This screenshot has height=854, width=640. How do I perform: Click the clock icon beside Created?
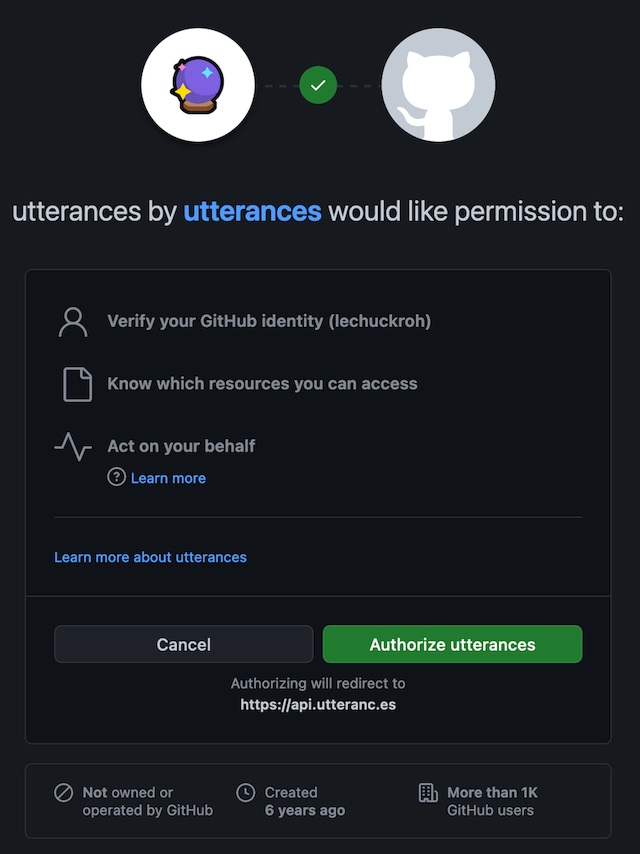245,793
